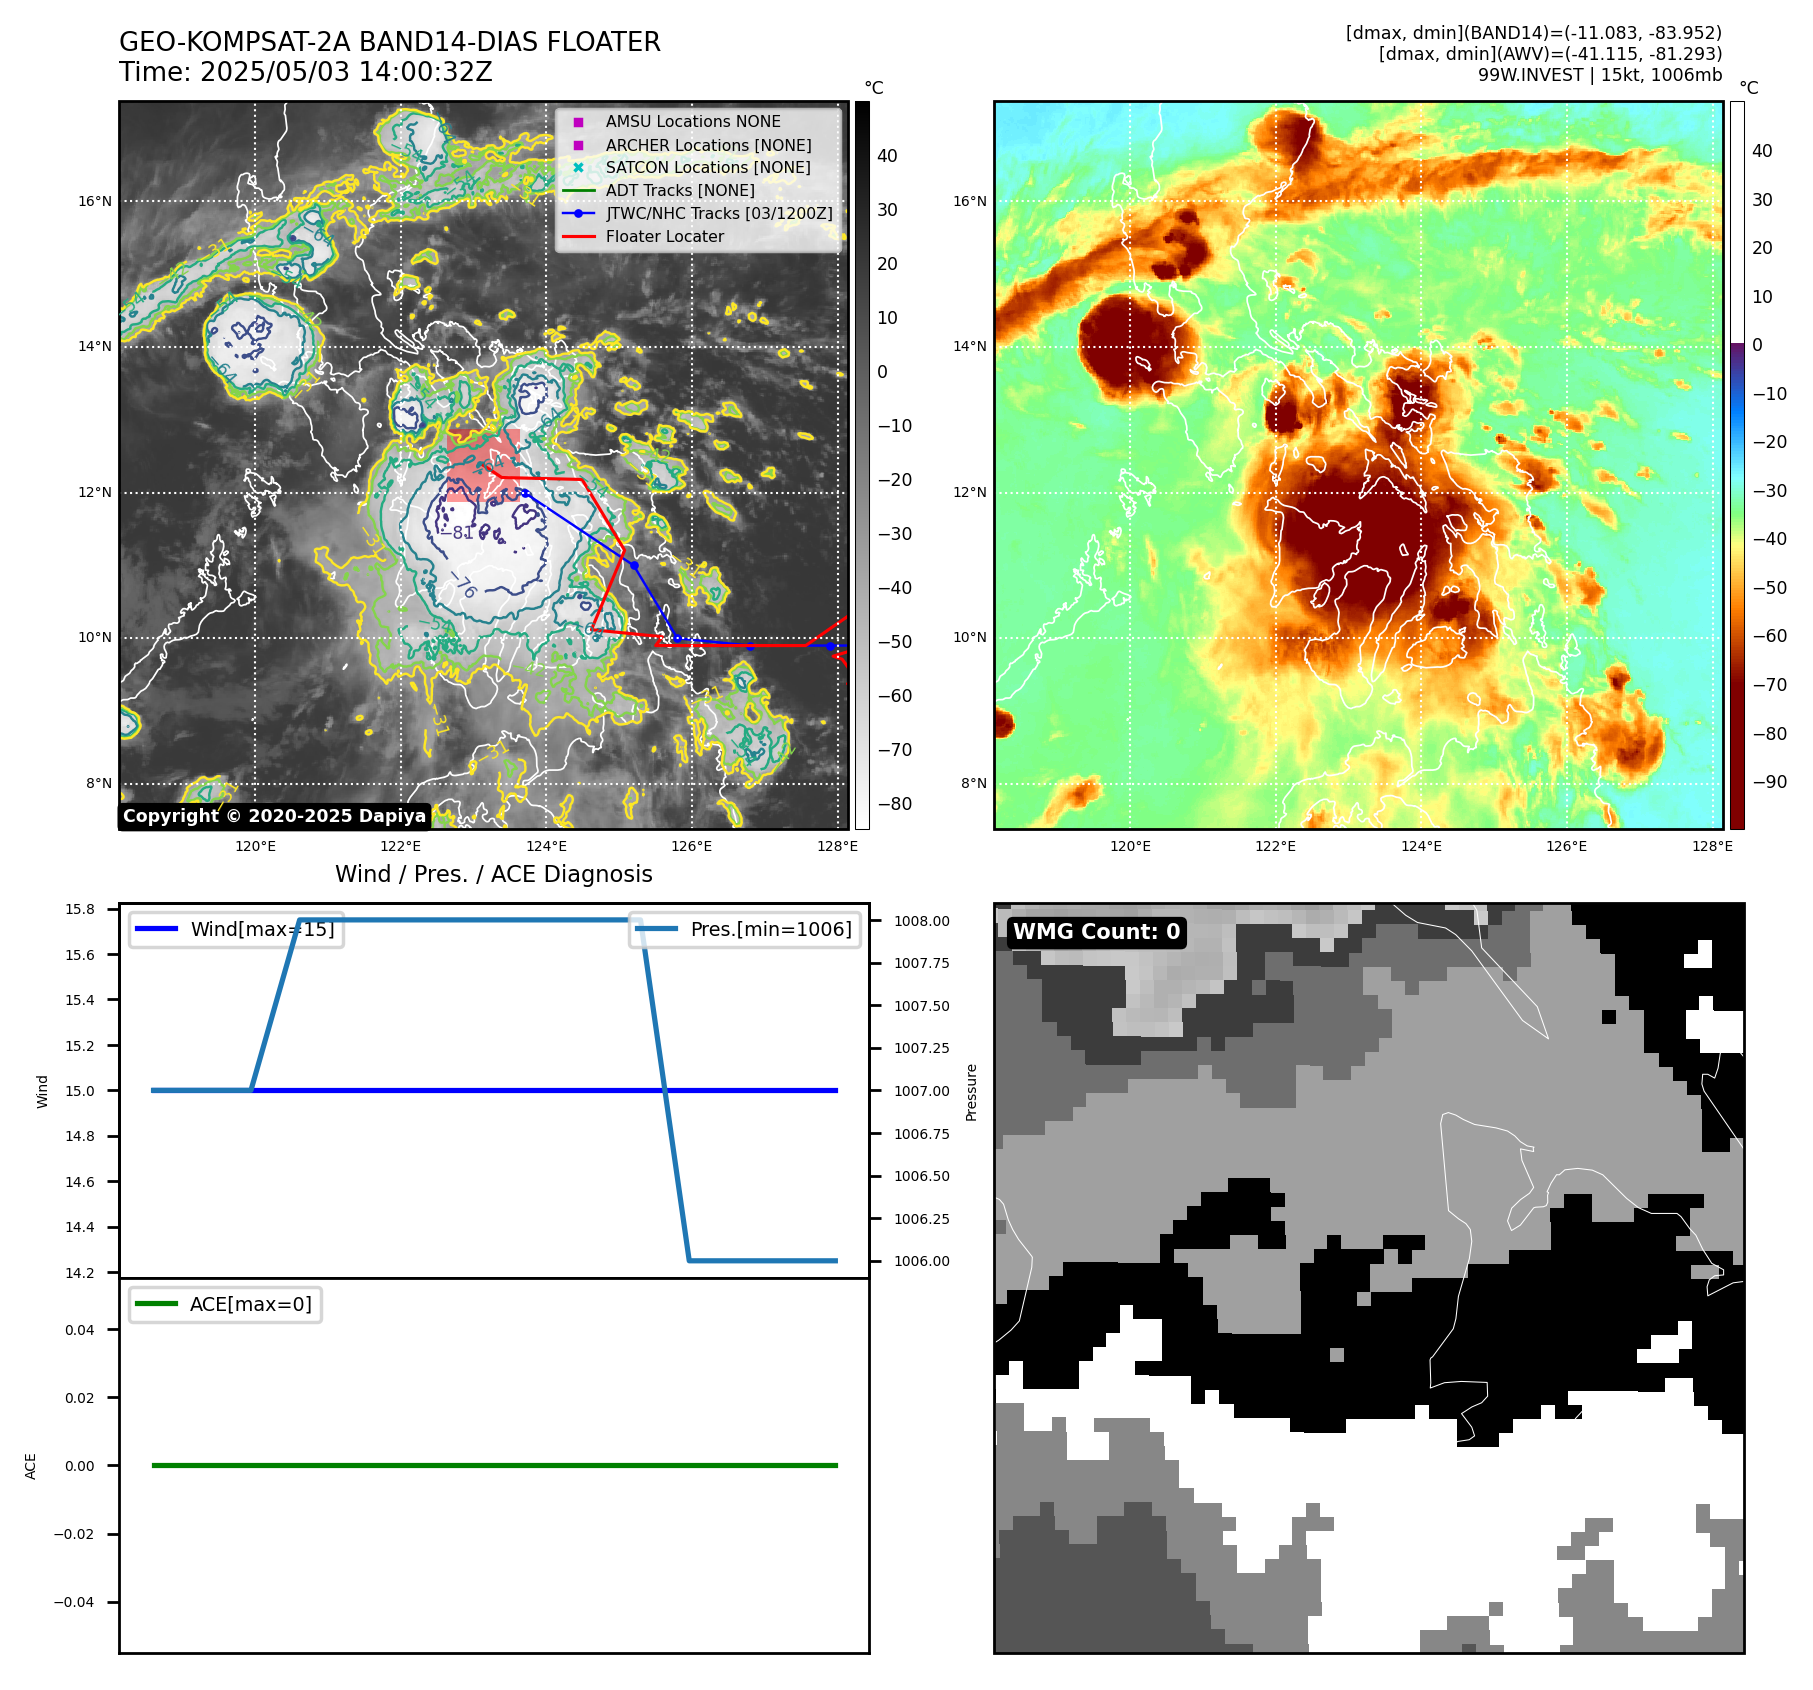Click the 15.8 tick on the Wind axis

tap(80, 909)
